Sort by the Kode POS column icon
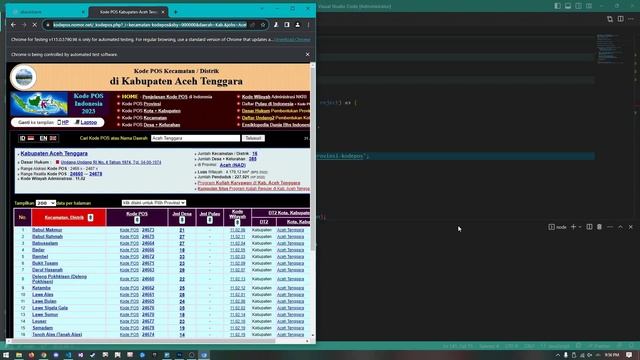640x360 pixels. (x=137, y=220)
